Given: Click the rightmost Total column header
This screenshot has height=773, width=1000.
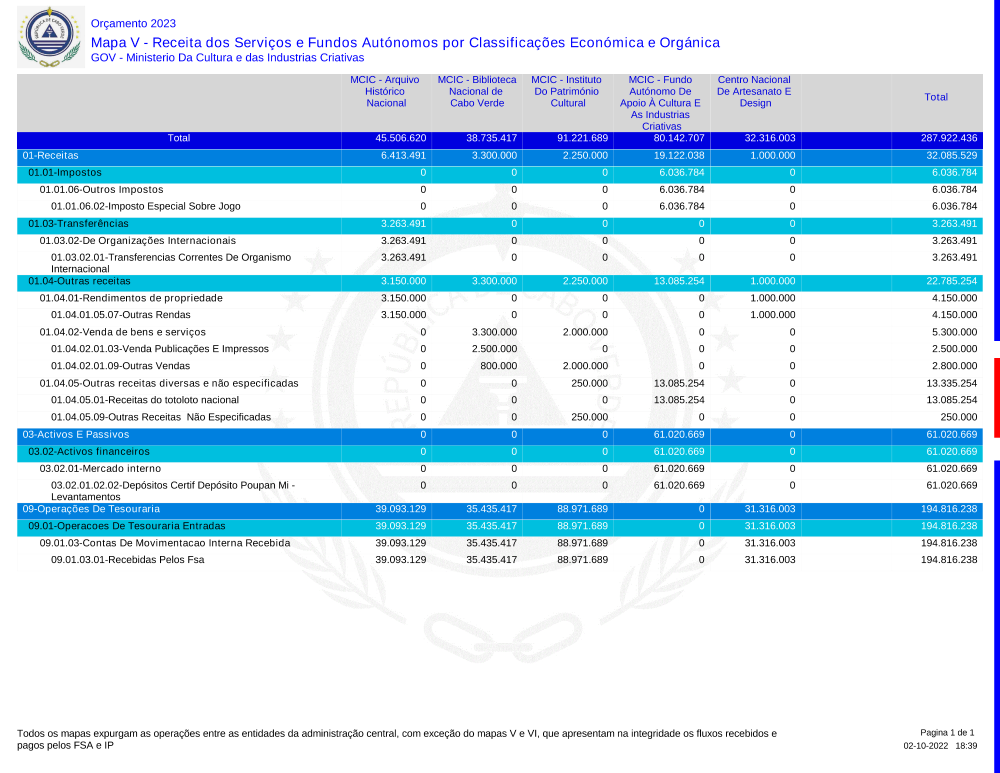Looking at the screenshot, I should click(x=936, y=97).
